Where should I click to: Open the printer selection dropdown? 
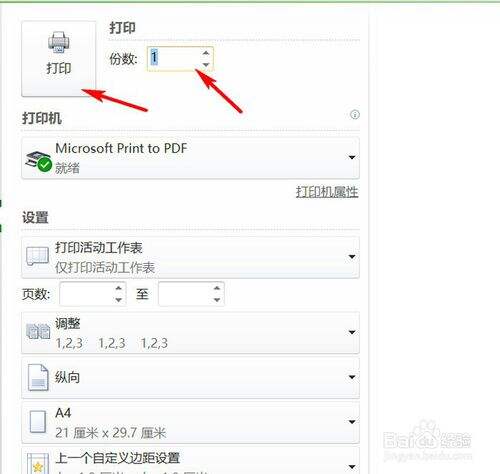(352, 157)
